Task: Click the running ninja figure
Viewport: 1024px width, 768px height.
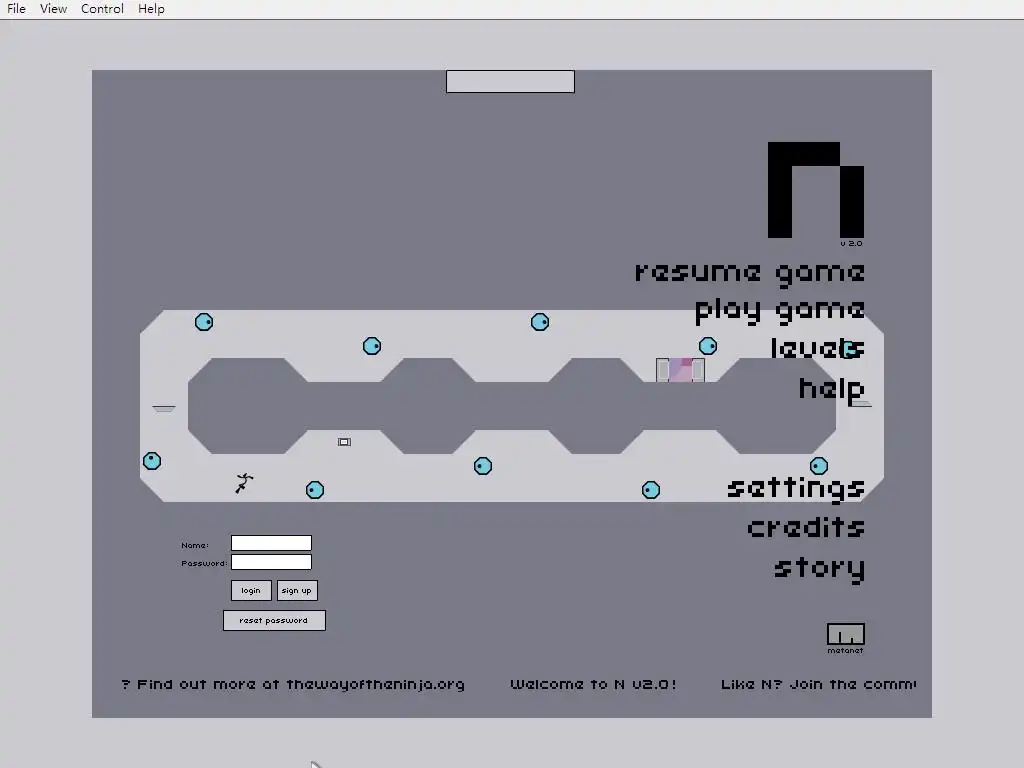Action: point(244,483)
